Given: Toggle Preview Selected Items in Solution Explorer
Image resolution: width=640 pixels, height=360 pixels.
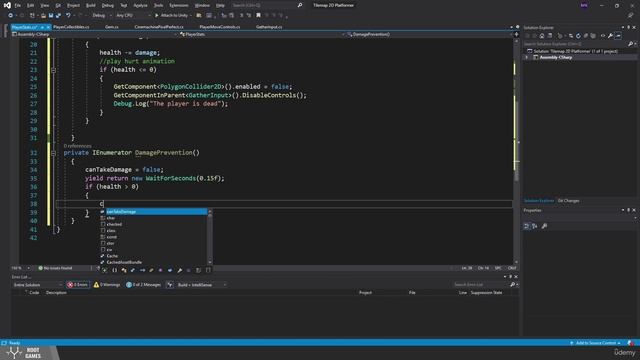Looking at the screenshot, I should 618,36.
